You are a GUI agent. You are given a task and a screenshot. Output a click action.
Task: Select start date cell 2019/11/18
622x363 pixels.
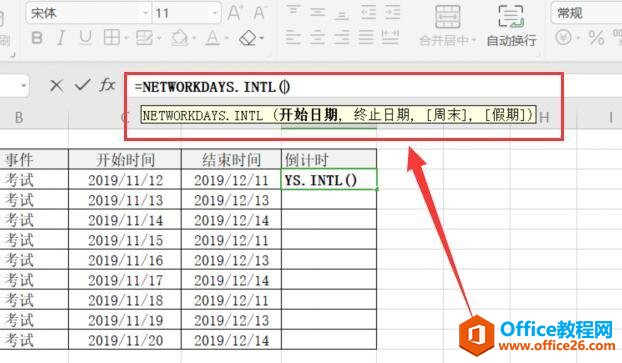pos(125,300)
